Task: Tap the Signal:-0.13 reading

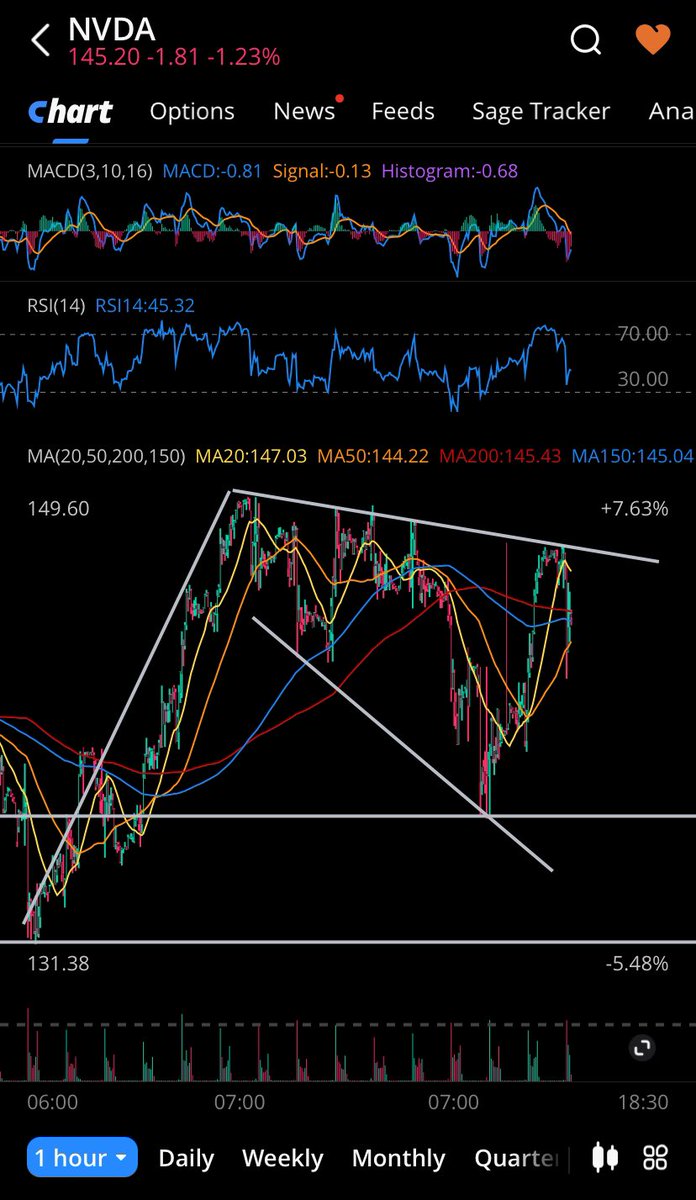Action: (x=321, y=171)
